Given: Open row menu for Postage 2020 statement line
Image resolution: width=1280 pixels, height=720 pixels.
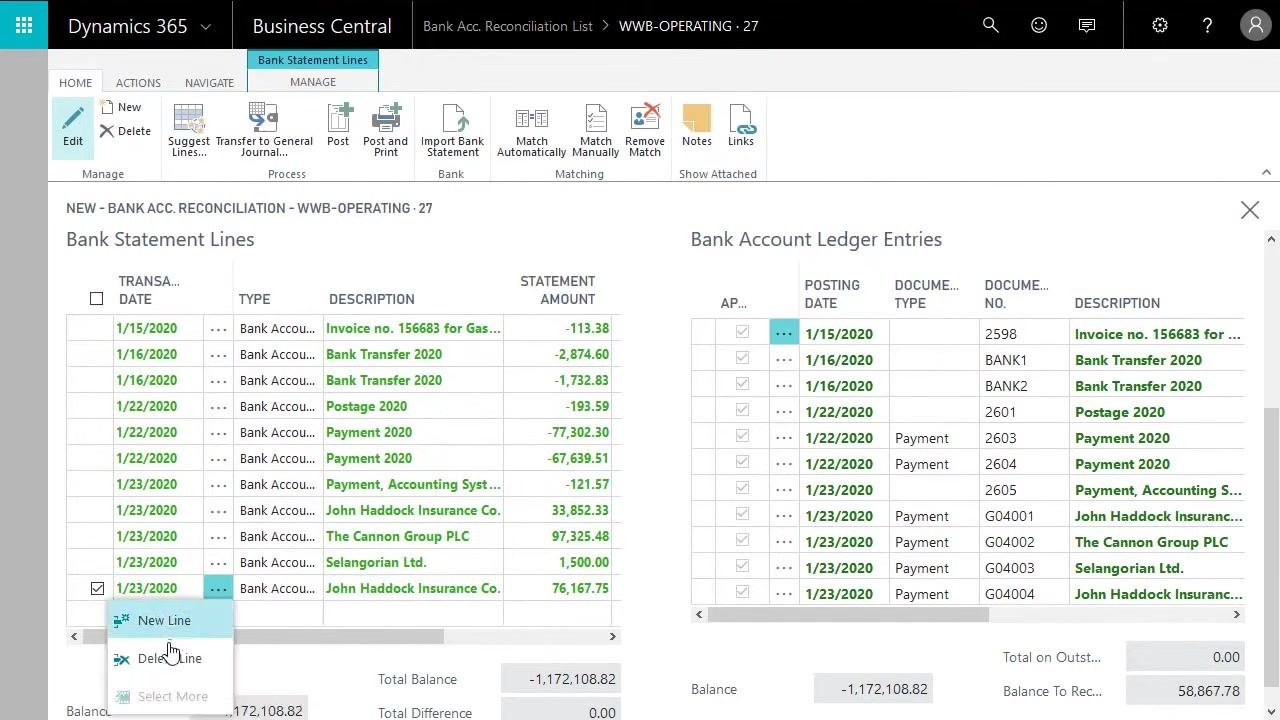Looking at the screenshot, I should coord(218,406).
